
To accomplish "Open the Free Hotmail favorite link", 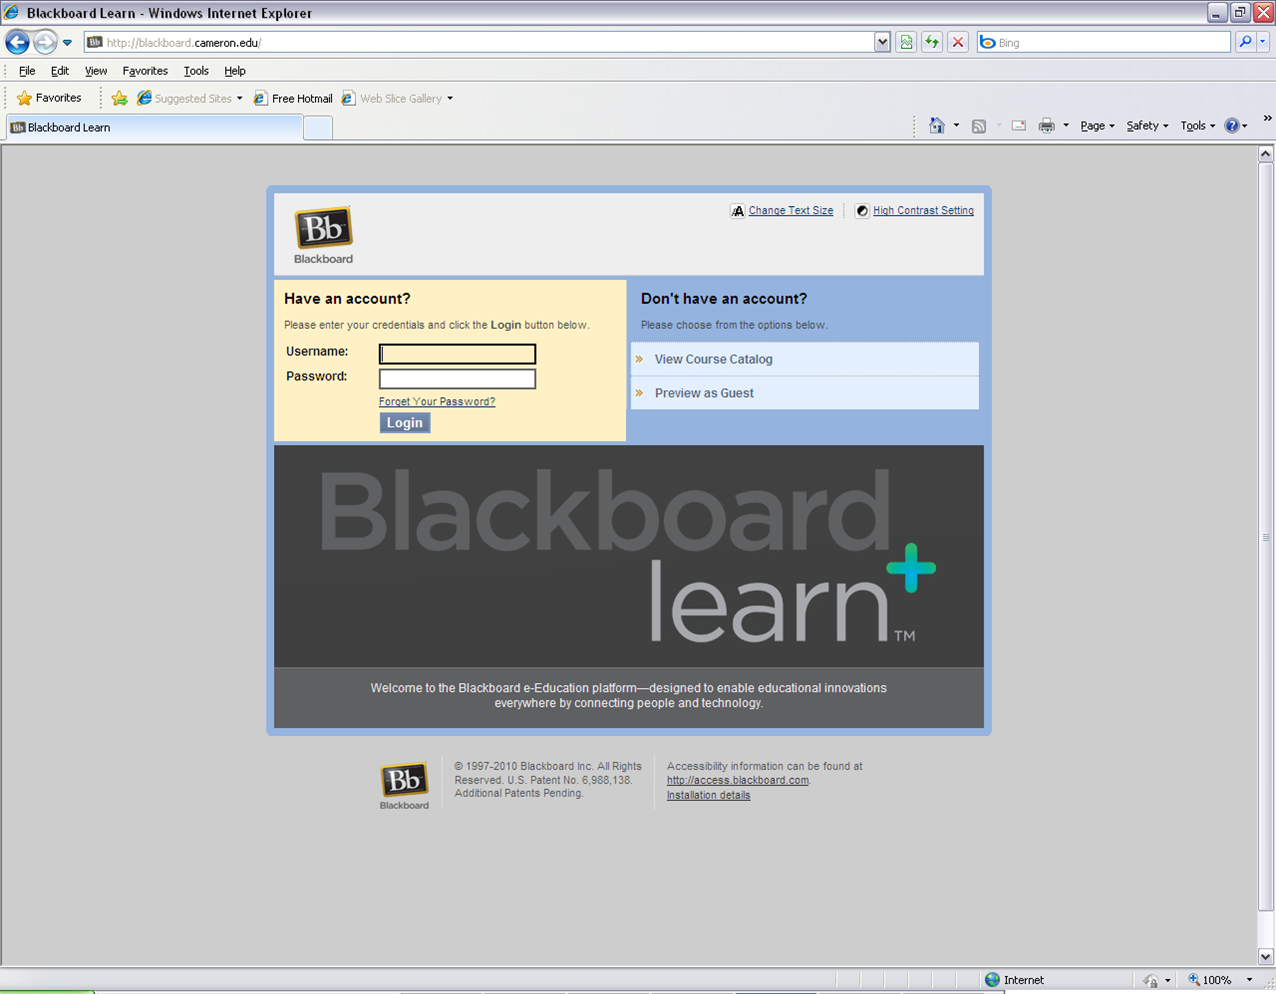I will [x=293, y=98].
